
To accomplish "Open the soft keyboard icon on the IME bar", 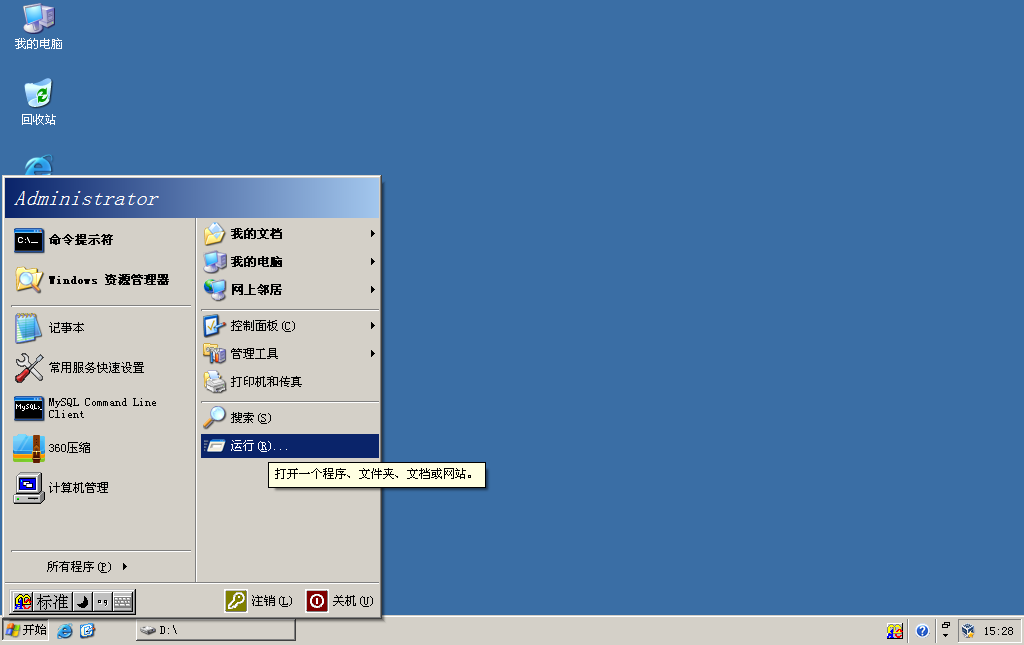I will 123,601.
